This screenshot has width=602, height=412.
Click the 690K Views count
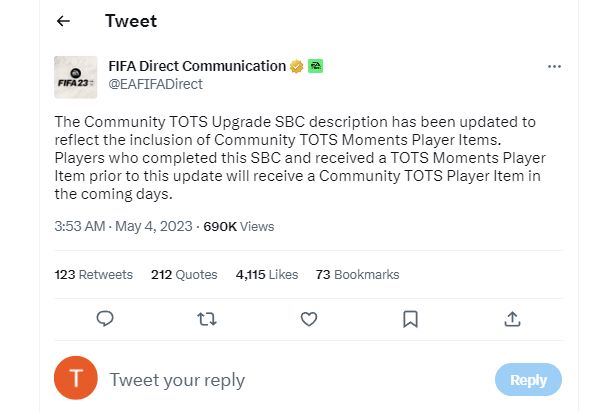point(239,227)
